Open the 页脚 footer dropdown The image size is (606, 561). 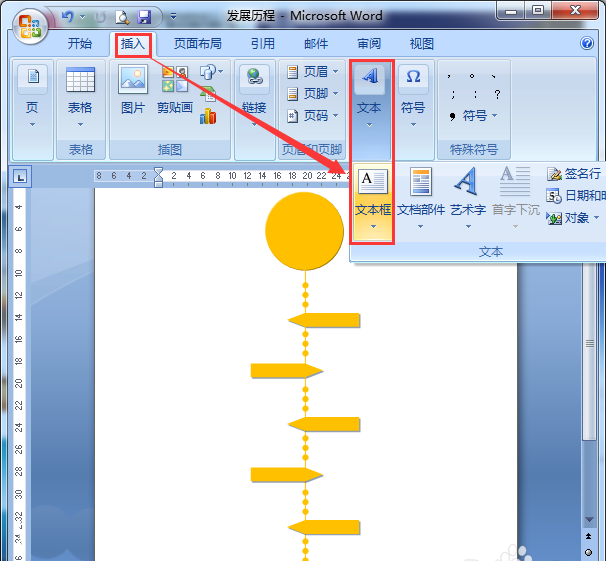pyautogui.click(x=313, y=94)
